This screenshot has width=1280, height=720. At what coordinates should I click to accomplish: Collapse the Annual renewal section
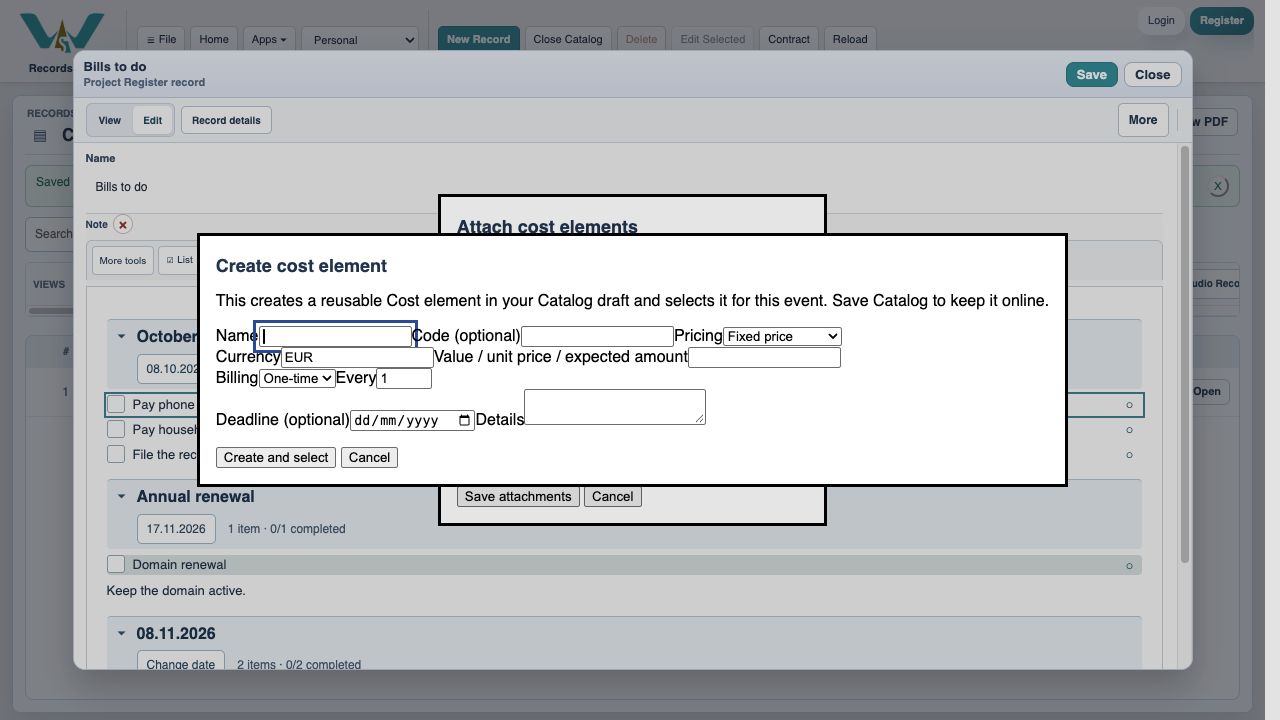click(x=121, y=496)
